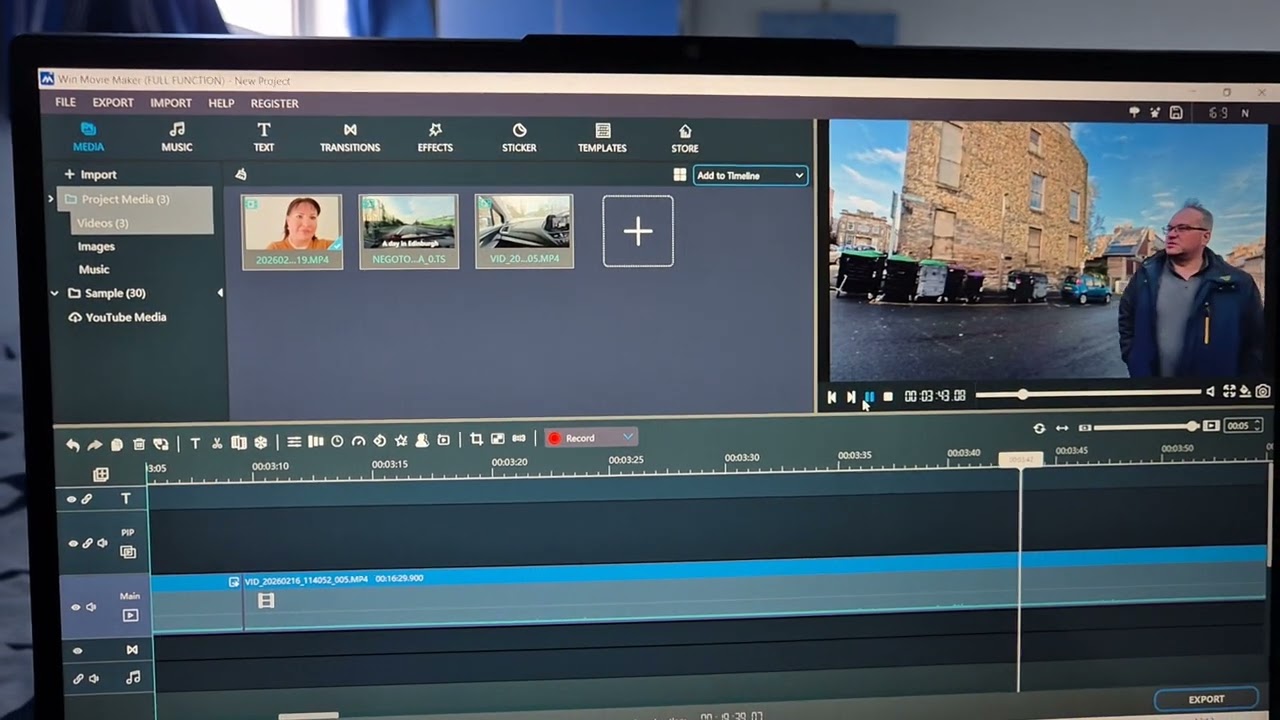Start recording with Record button
This screenshot has width=1280, height=720.
click(x=580, y=438)
